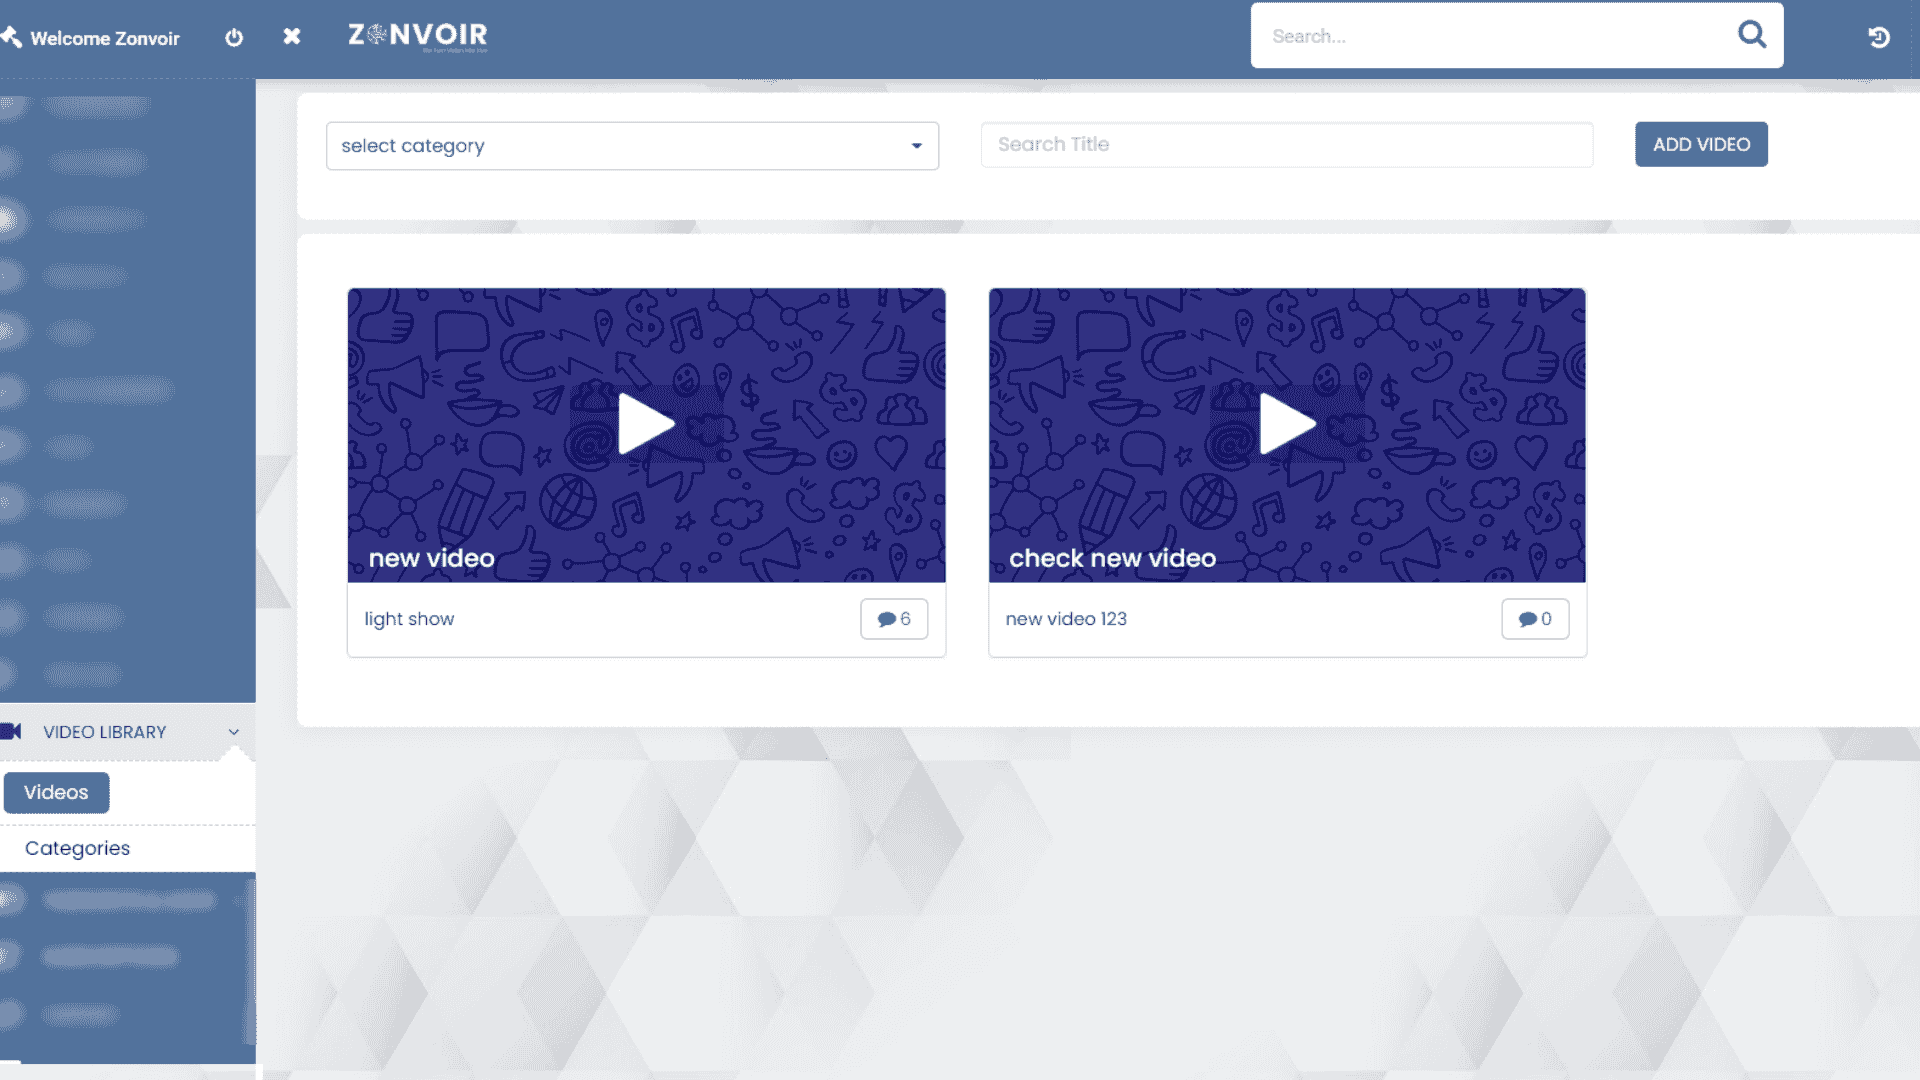Click the Welcome Zonvoir text
1920x1080 pixels.
point(105,38)
